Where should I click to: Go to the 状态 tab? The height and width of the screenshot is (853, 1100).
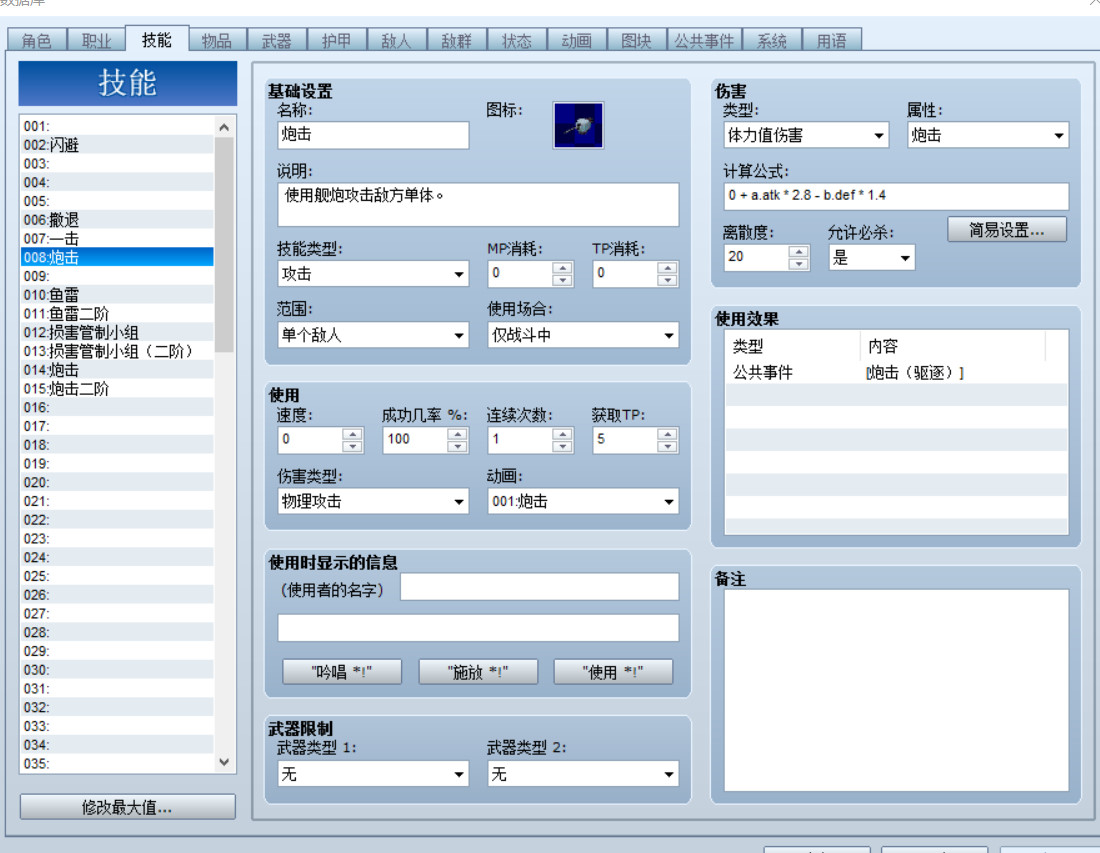516,41
